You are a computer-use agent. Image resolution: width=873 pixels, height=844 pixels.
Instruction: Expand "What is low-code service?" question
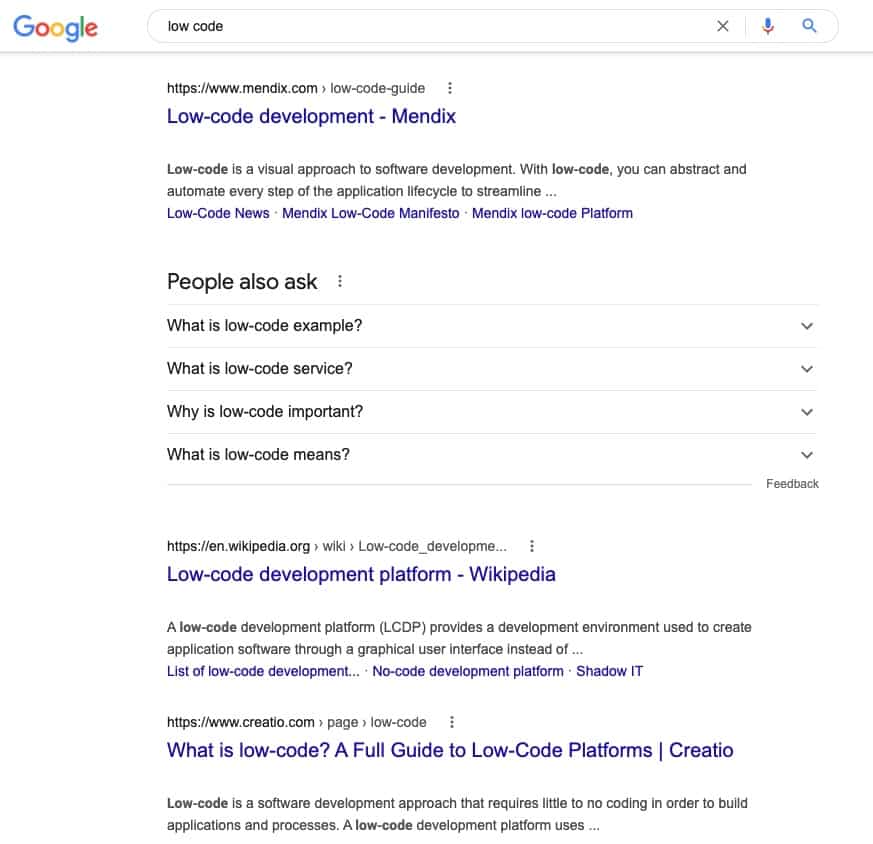pyautogui.click(x=492, y=369)
